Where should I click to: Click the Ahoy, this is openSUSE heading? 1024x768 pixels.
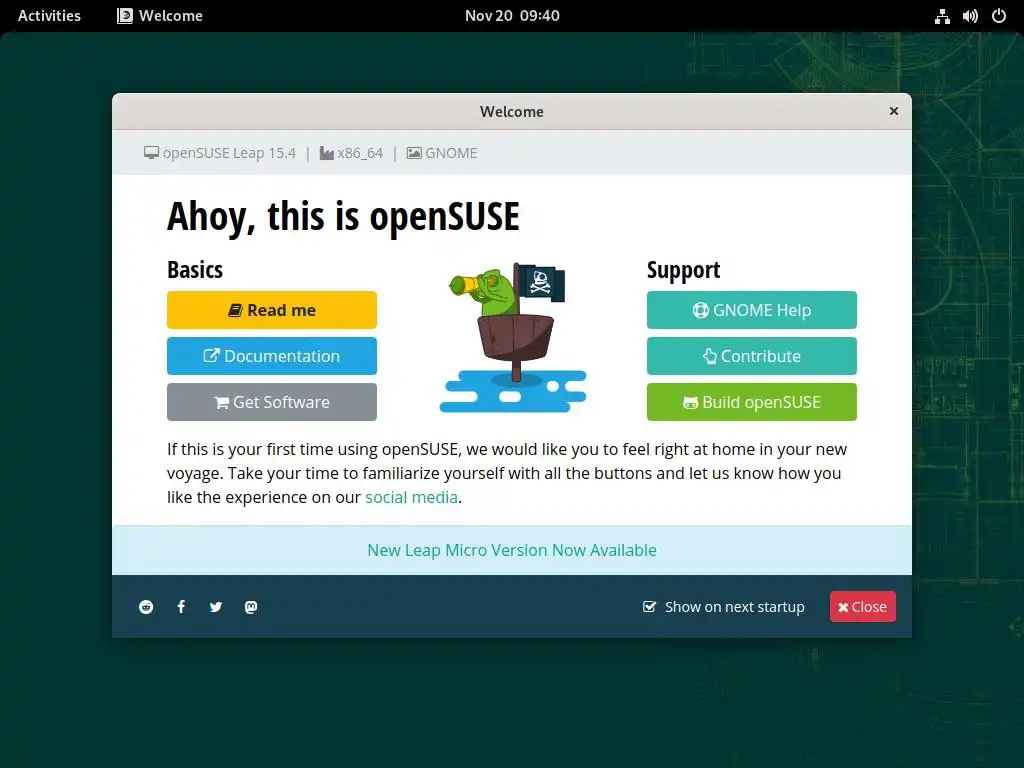click(x=344, y=216)
